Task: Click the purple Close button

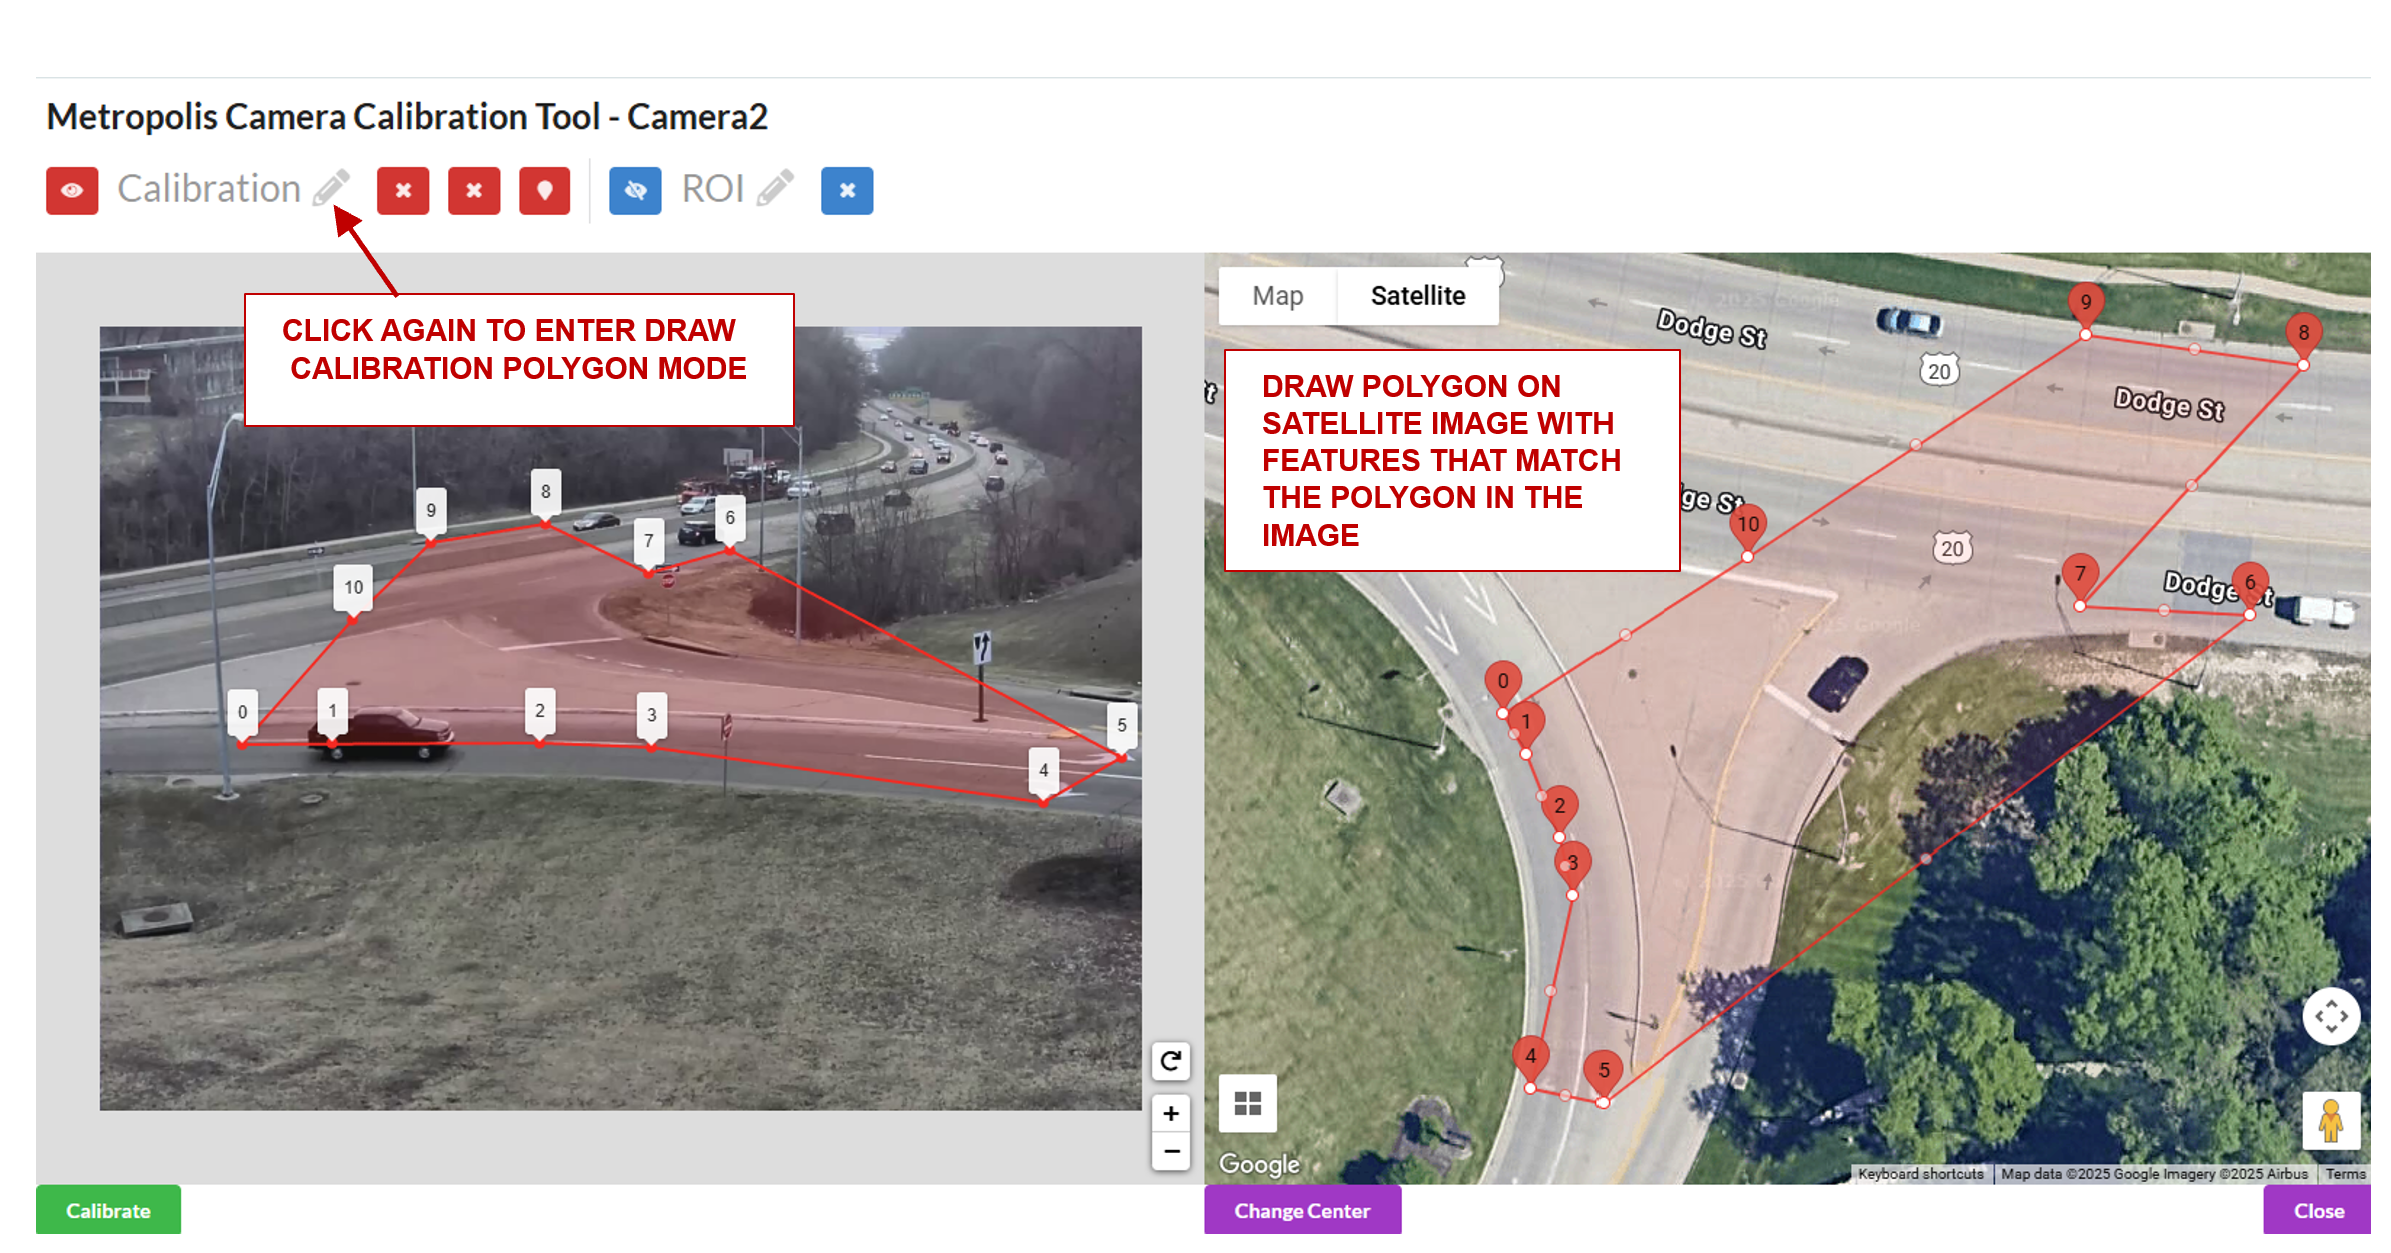Action: (2317, 1210)
